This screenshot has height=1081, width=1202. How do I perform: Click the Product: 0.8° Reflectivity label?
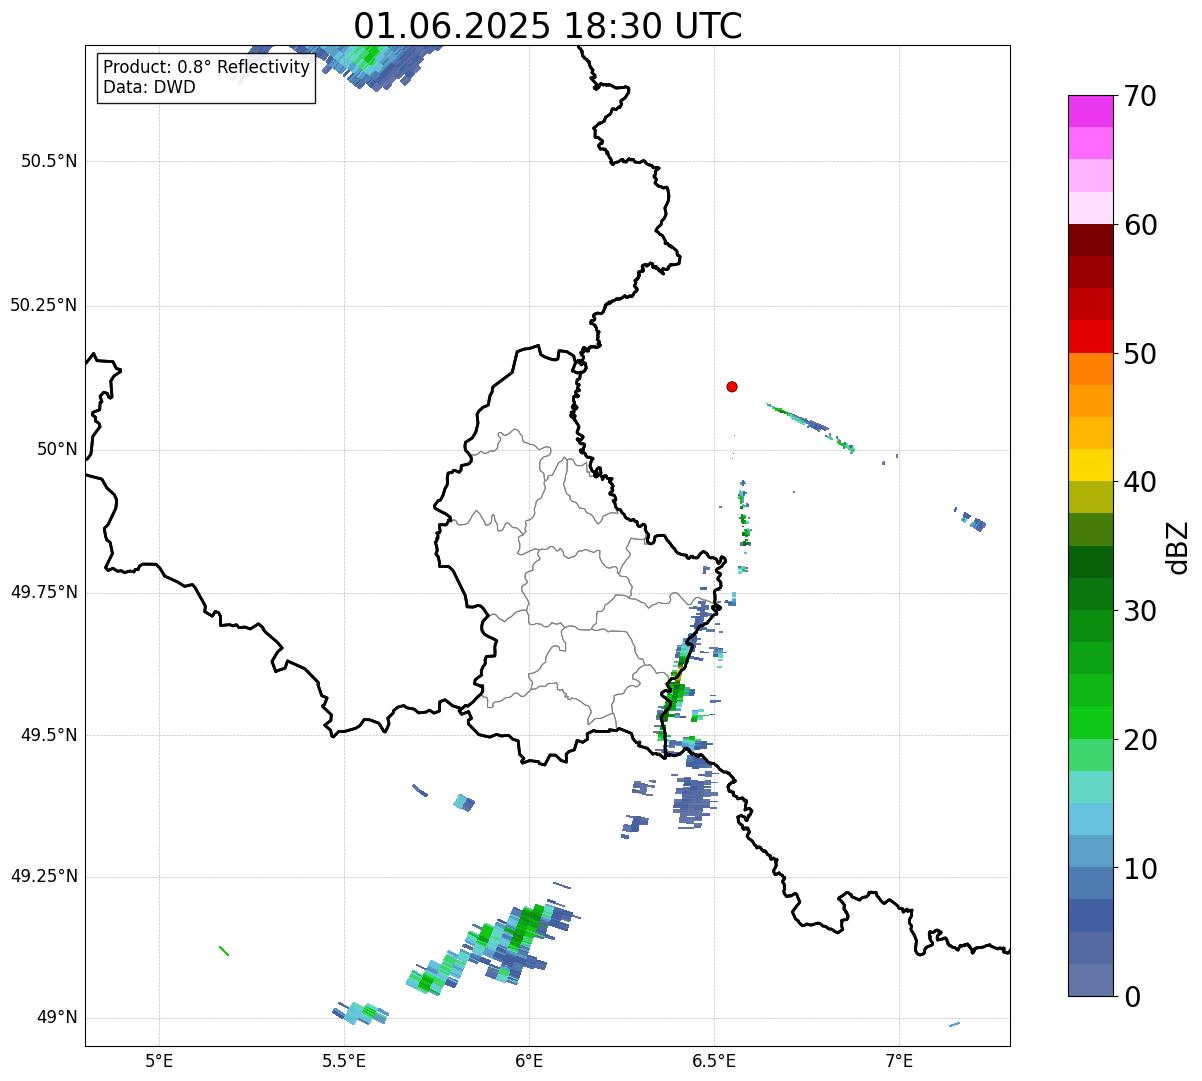pos(207,67)
